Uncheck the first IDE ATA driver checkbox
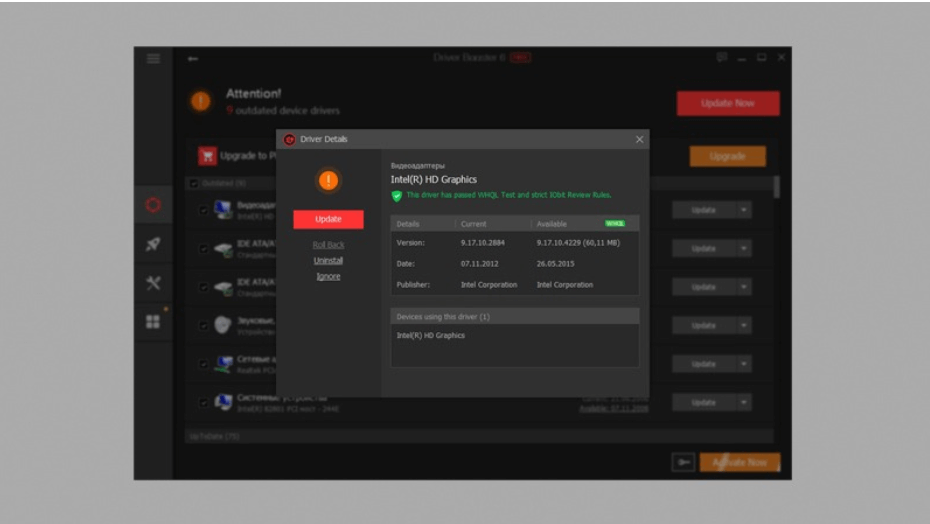This screenshot has height=524, width=930. coord(204,249)
